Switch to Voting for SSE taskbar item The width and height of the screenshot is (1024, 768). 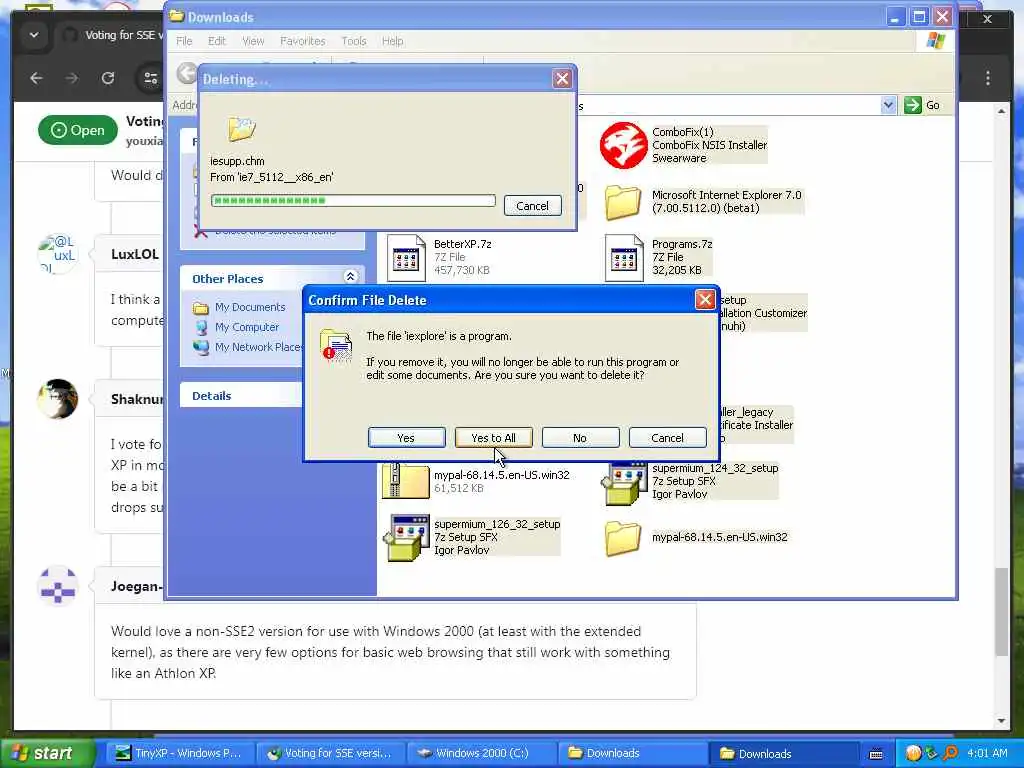click(329, 753)
